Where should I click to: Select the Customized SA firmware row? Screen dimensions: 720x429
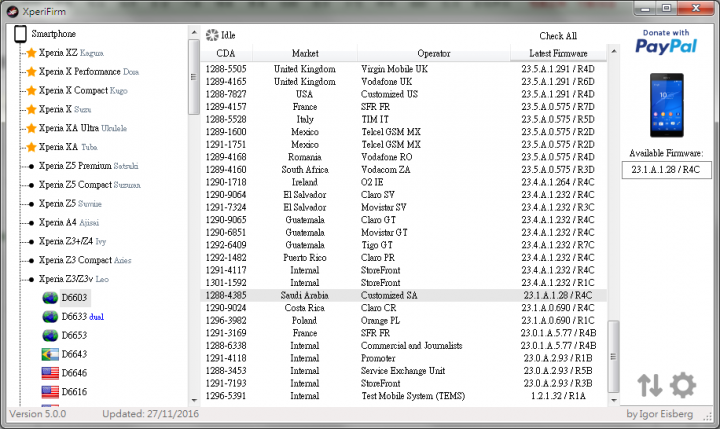click(x=403, y=295)
